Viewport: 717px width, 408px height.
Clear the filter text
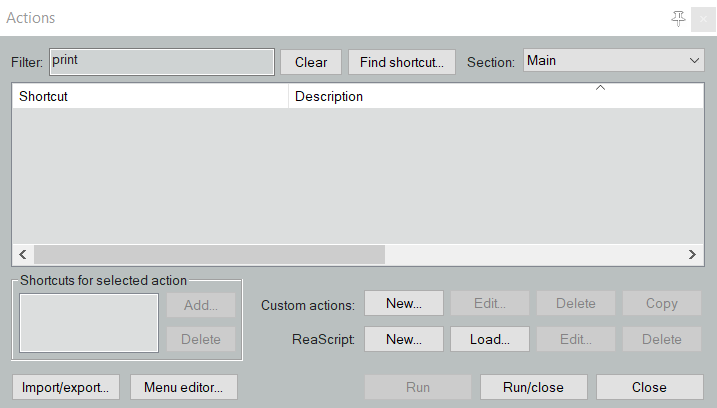(x=311, y=62)
